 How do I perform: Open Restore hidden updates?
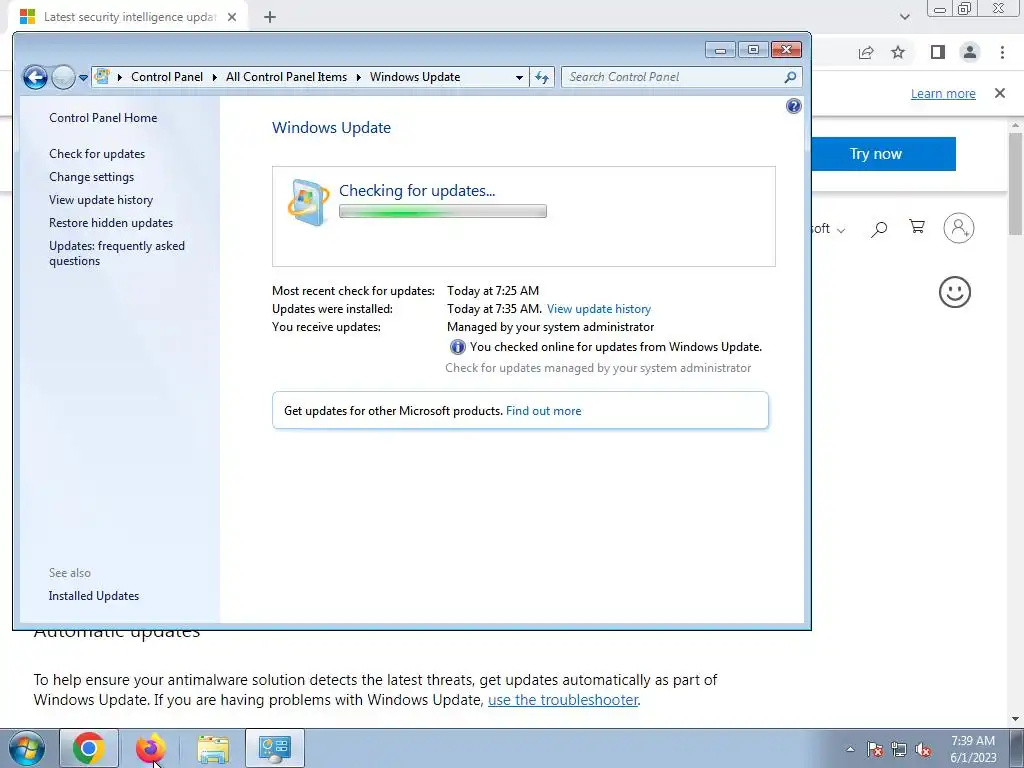click(111, 223)
